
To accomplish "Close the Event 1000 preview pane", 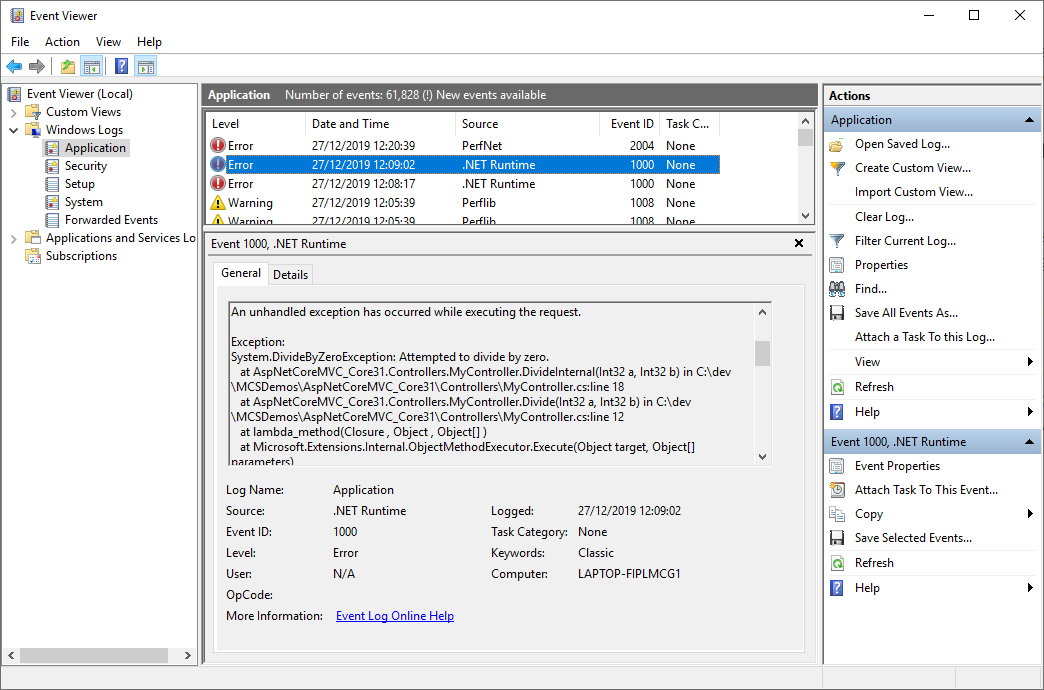I will 799,244.
